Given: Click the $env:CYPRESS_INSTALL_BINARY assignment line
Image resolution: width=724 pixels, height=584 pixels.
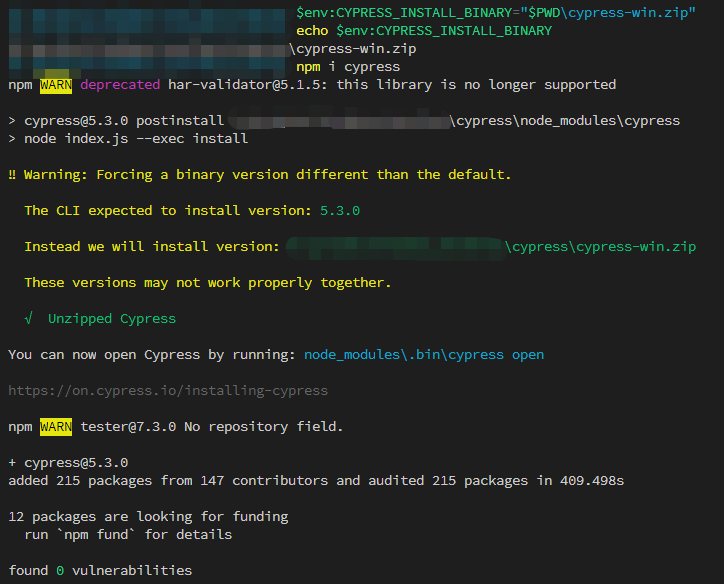Looking at the screenshot, I should click(496, 13).
